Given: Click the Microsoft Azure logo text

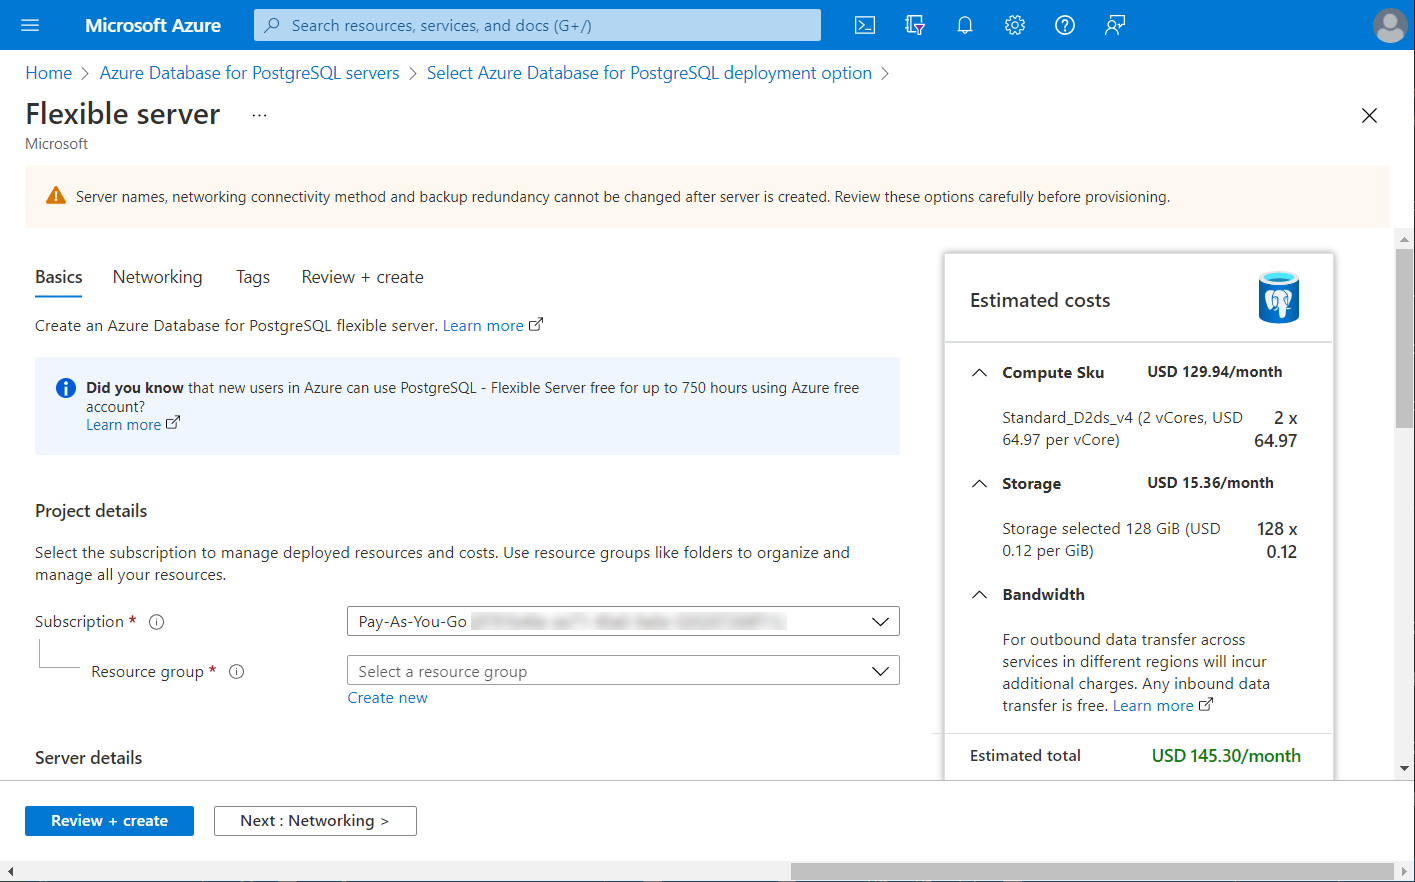Looking at the screenshot, I should point(153,25).
